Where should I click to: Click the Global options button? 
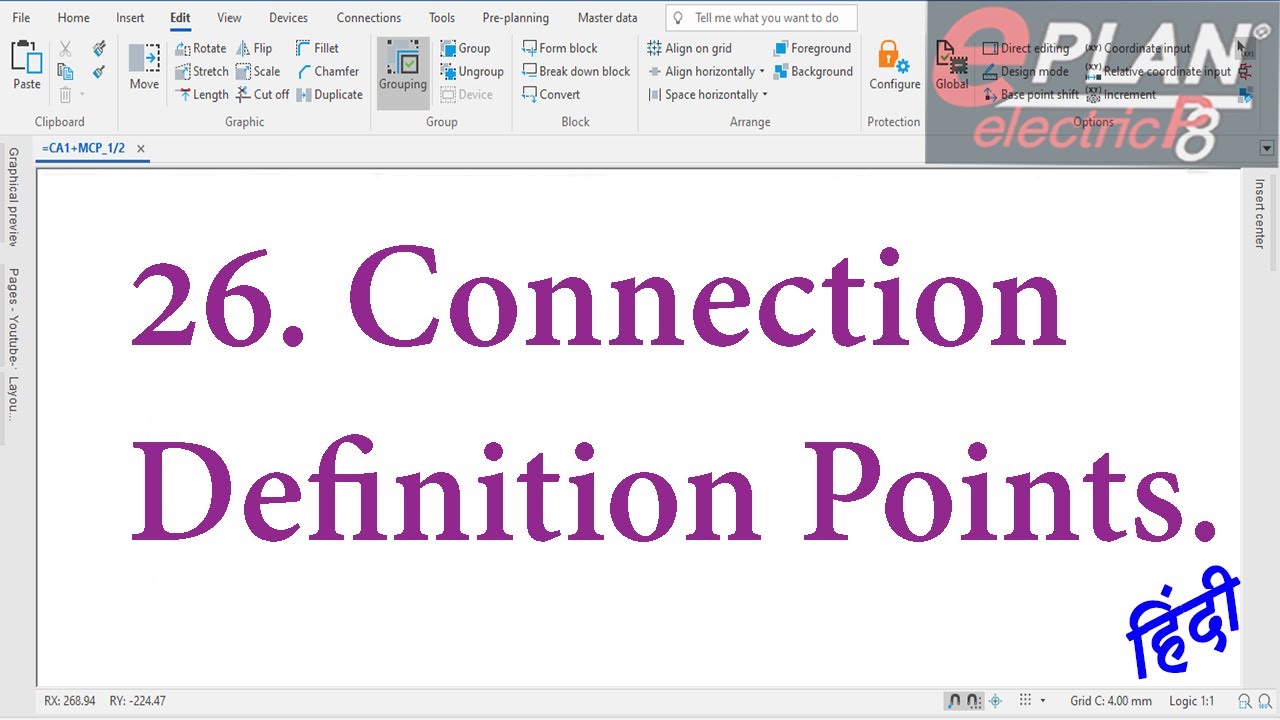point(952,66)
